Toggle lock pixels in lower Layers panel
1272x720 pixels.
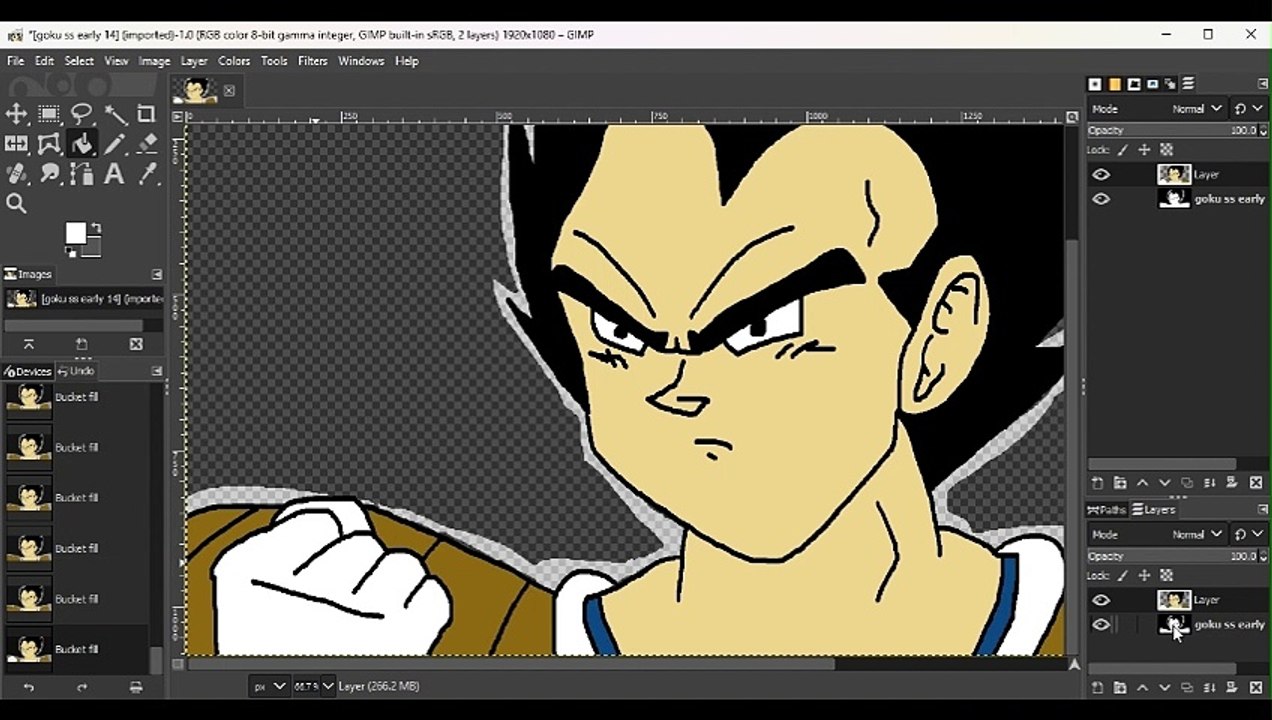[1123, 576]
